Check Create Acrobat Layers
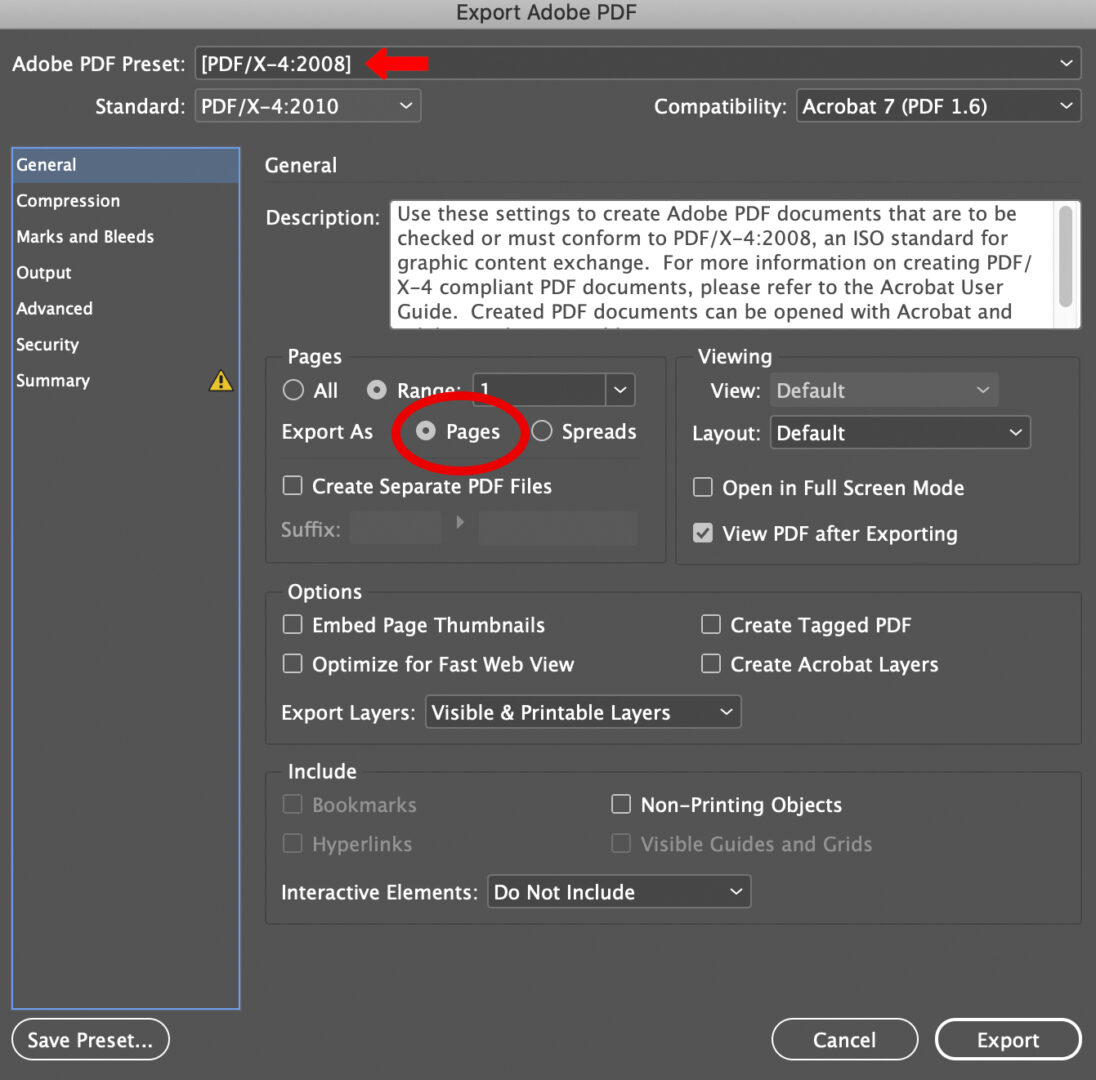This screenshot has height=1080, width=1096. tap(711, 663)
